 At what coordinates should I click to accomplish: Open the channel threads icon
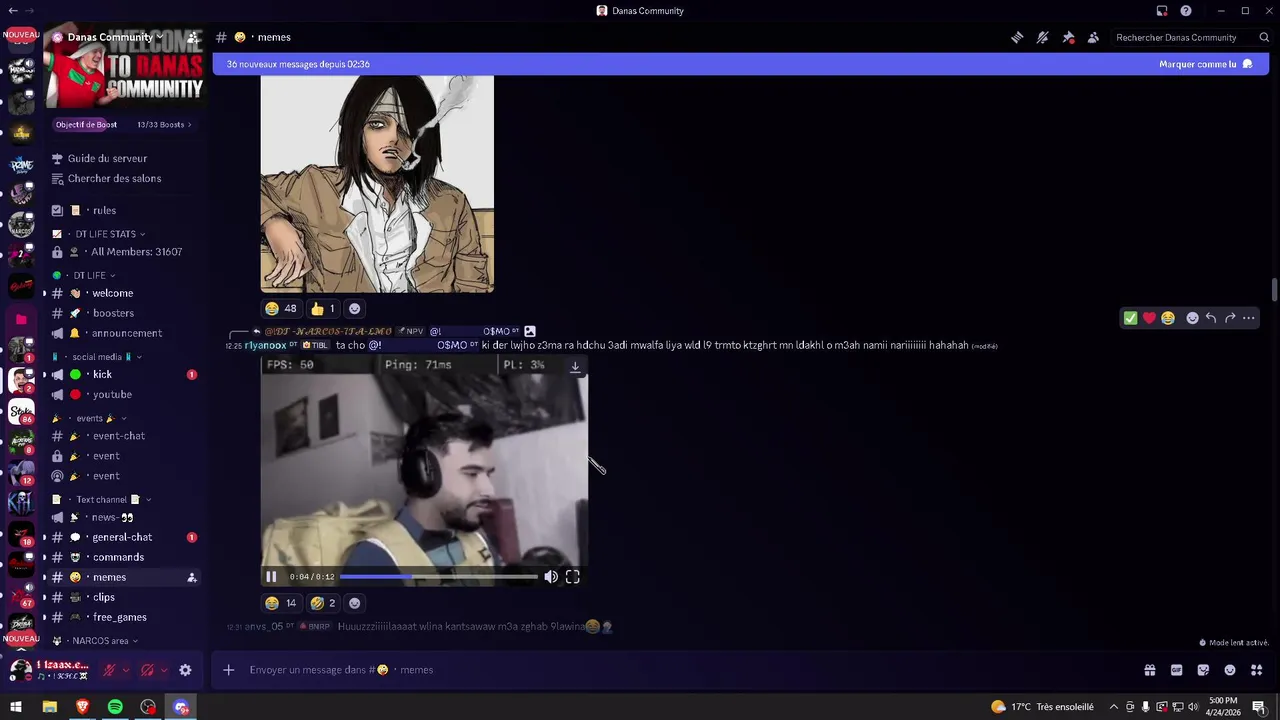click(1017, 37)
